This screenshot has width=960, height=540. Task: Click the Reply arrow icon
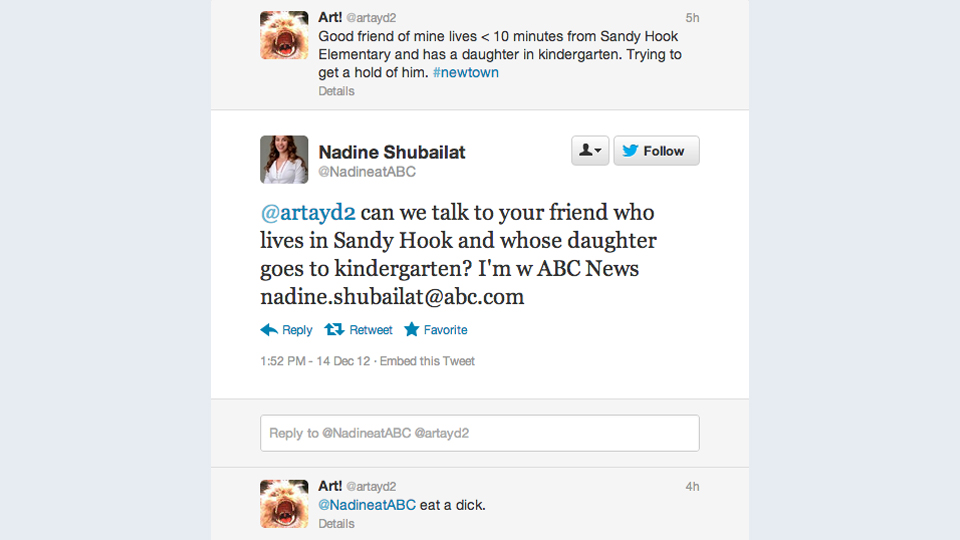tap(269, 330)
